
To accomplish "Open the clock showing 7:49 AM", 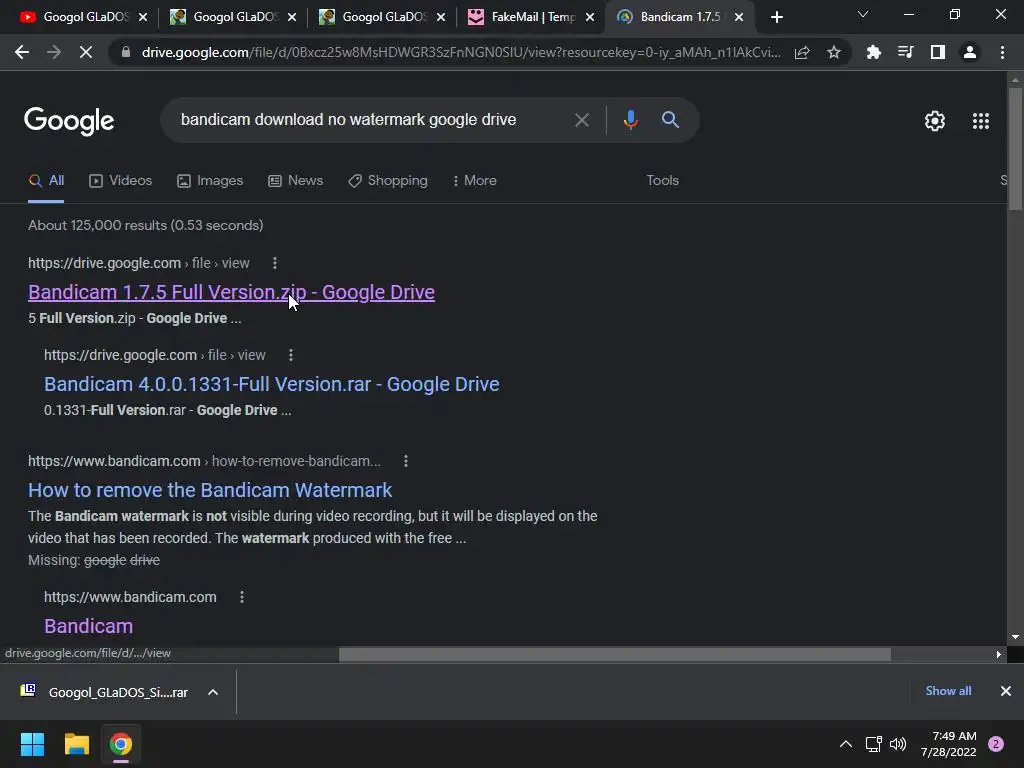I will pos(949,744).
